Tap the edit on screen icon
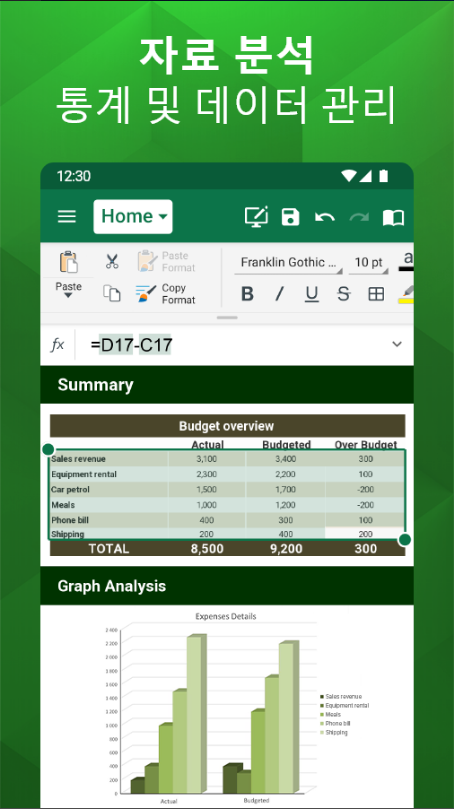Viewport: 454px width, 809px height. [256, 217]
